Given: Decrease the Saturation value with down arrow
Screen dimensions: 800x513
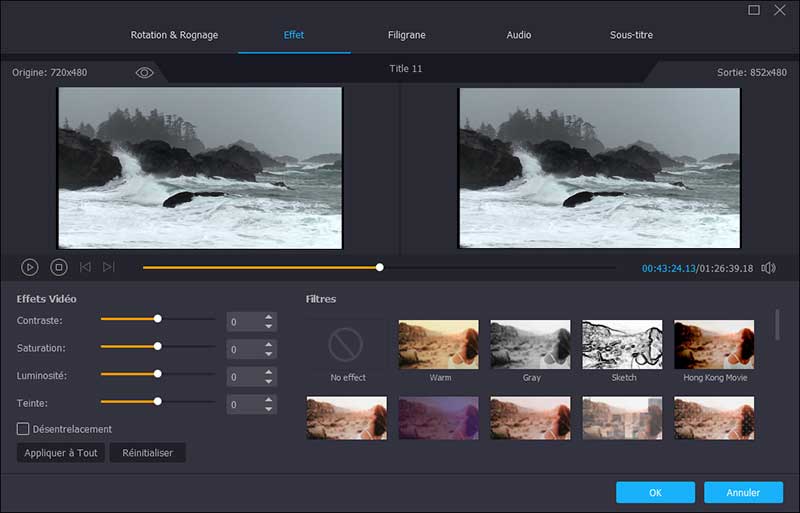Looking at the screenshot, I should (x=268, y=354).
